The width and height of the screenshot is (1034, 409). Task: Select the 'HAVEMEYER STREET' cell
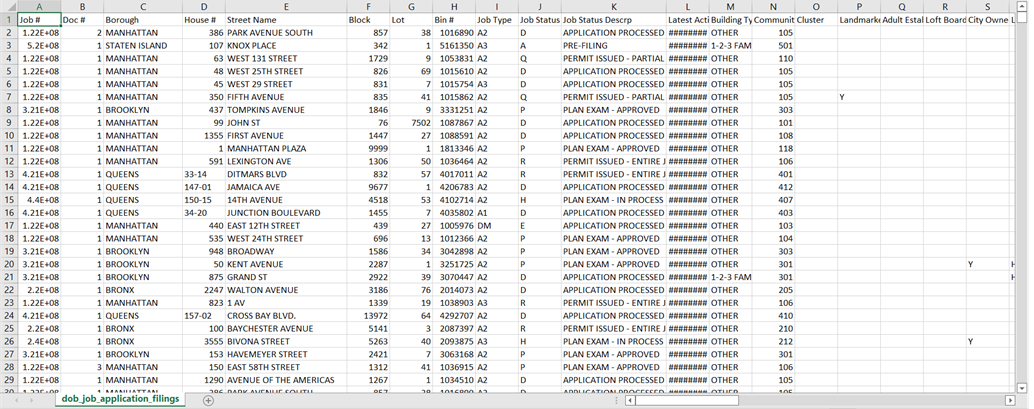286,354
